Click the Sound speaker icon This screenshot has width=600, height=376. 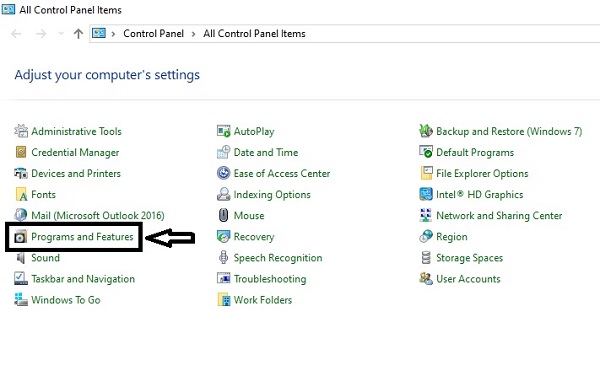click(x=21, y=257)
